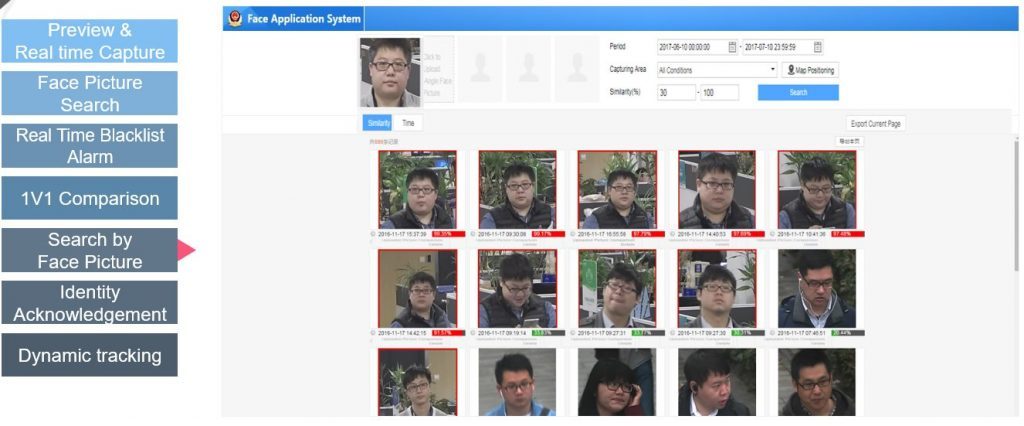The width and height of the screenshot is (1024, 426).
Task: Tick the circle beside 2016-11-17 14:42:15
Action: tap(374, 333)
